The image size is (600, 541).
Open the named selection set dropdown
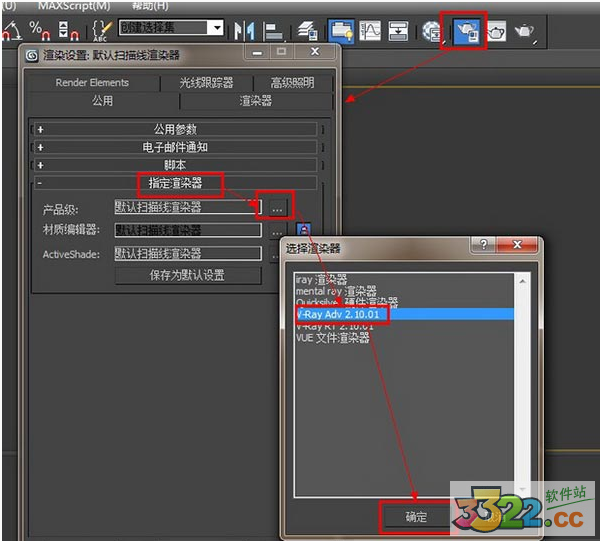tap(216, 28)
